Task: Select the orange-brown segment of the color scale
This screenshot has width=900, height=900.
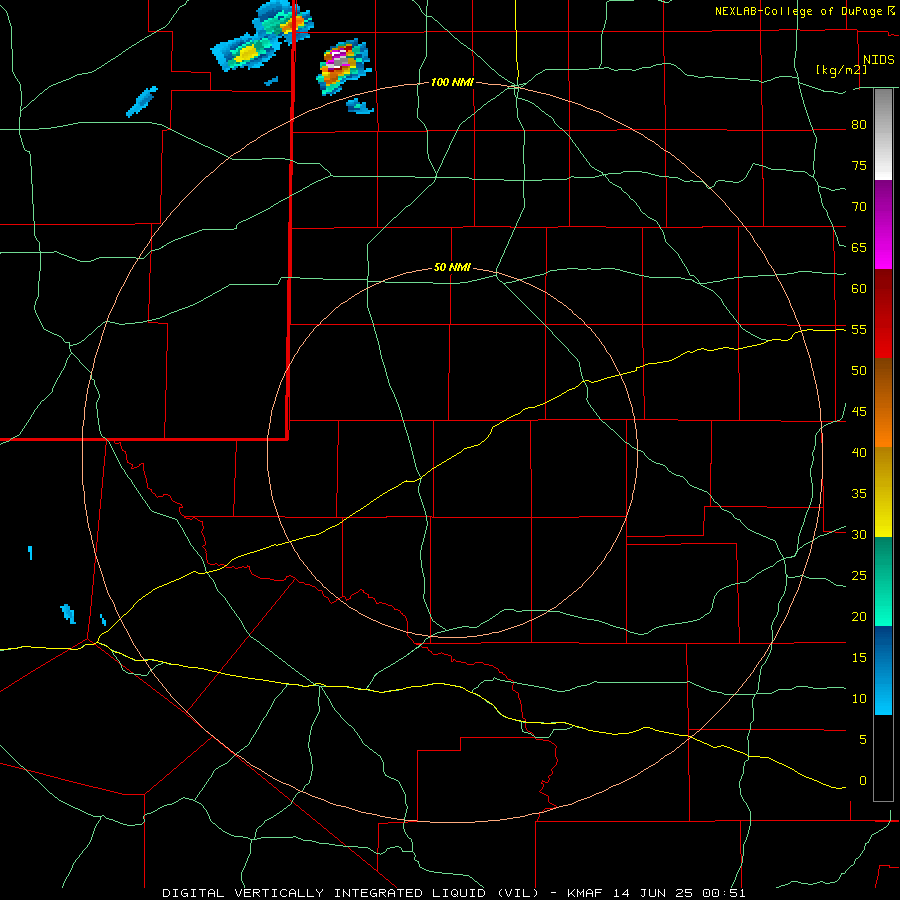Action: (x=883, y=403)
